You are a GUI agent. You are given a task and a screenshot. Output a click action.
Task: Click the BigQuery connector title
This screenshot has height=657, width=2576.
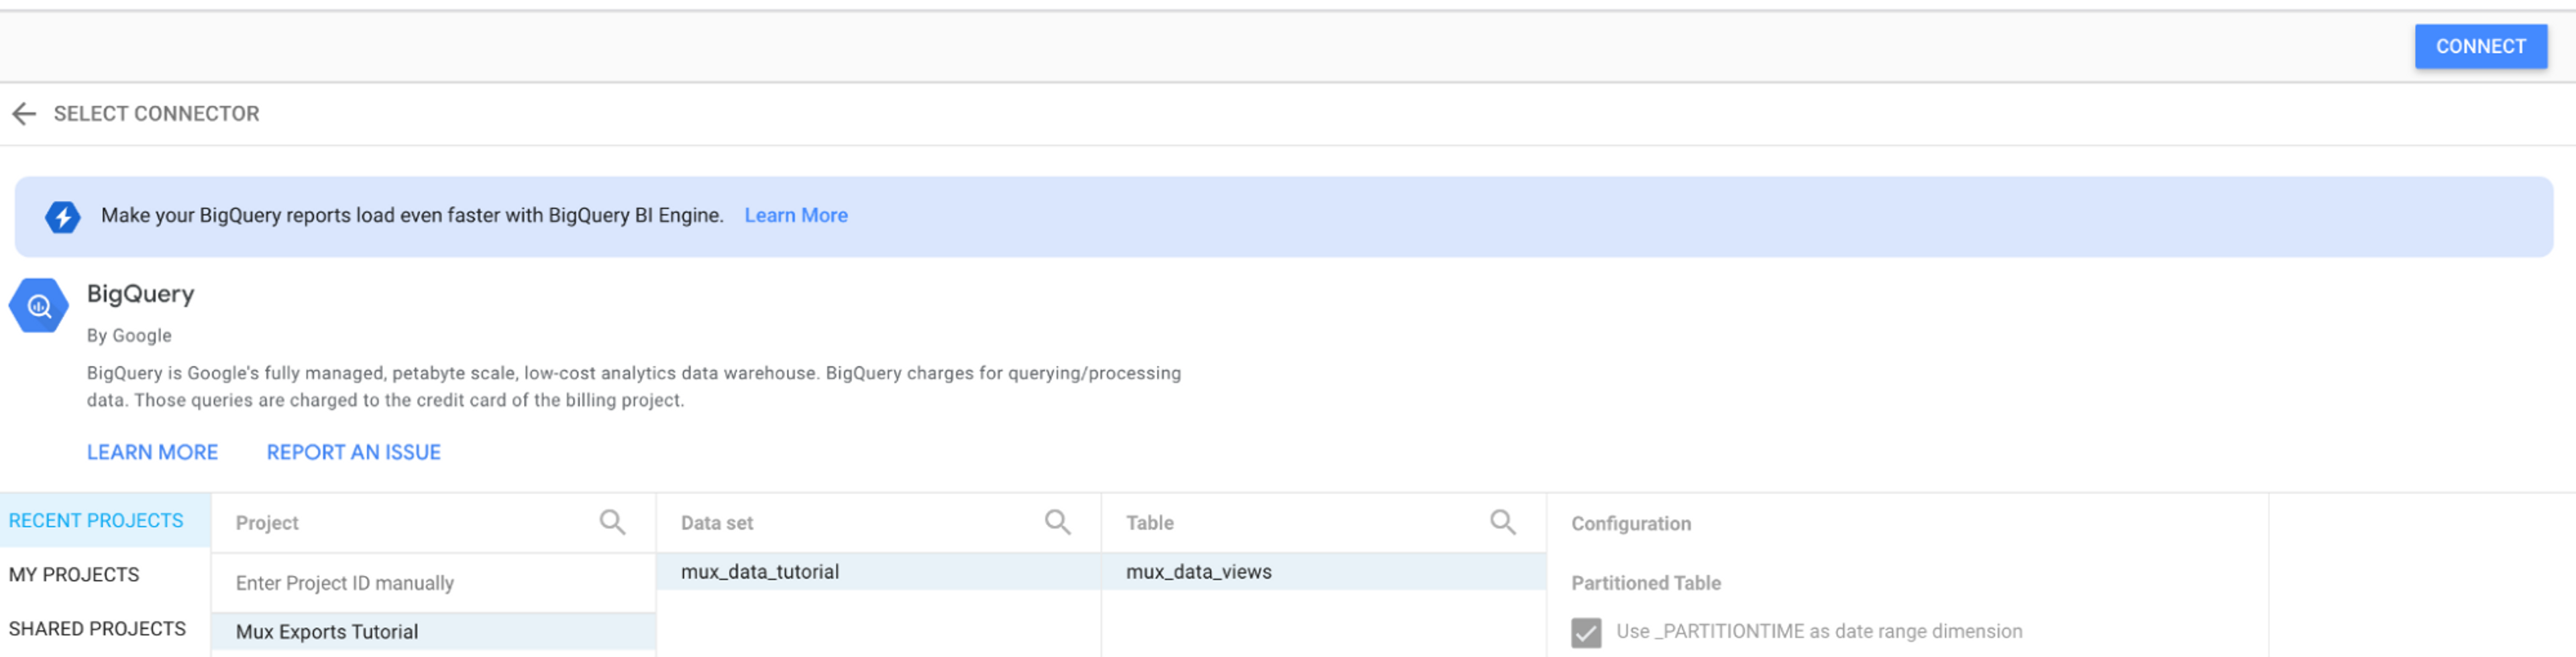[141, 294]
